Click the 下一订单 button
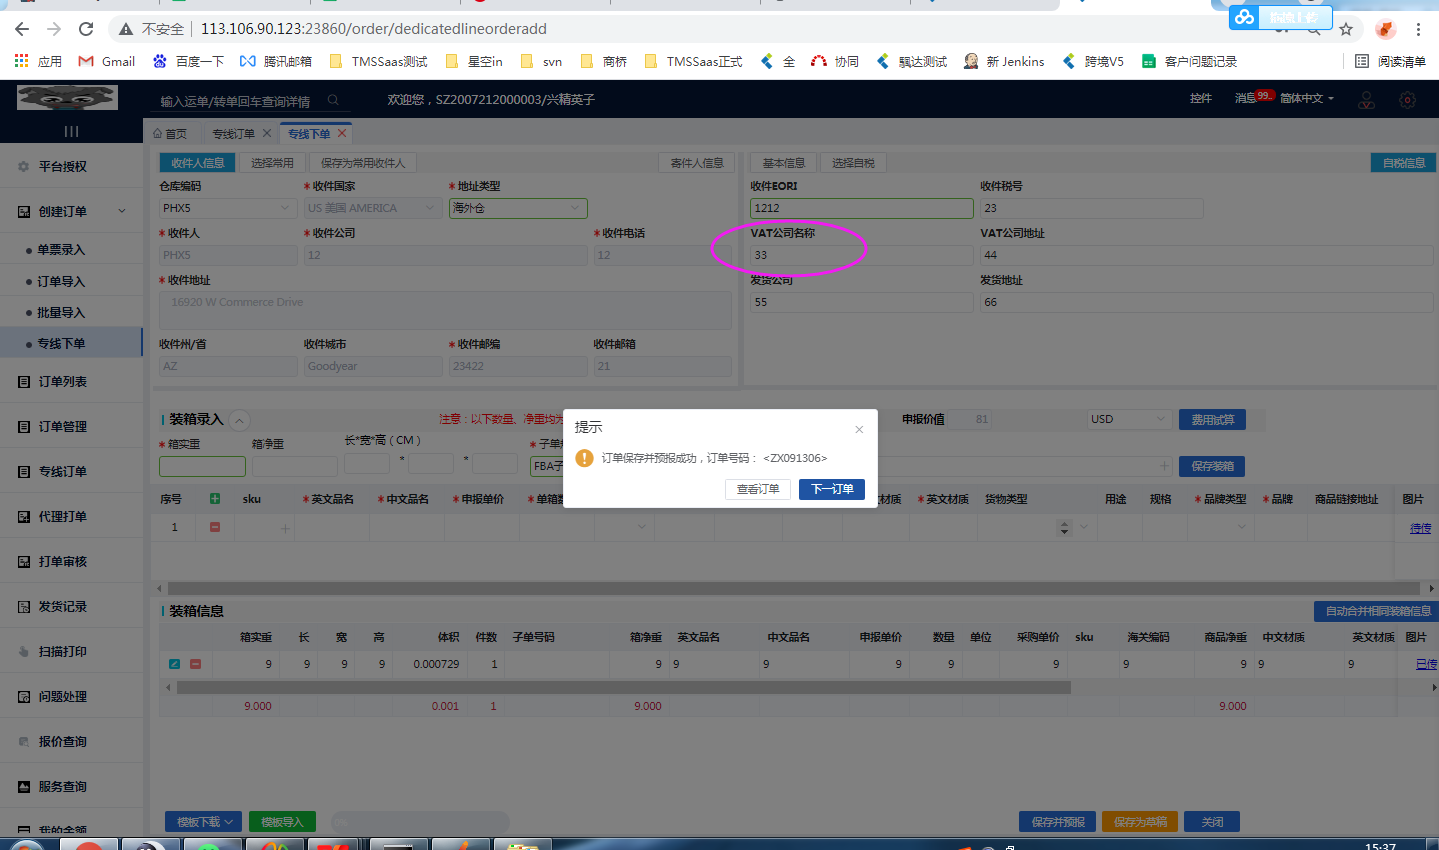Image resolution: width=1439 pixels, height=850 pixels. 831,489
